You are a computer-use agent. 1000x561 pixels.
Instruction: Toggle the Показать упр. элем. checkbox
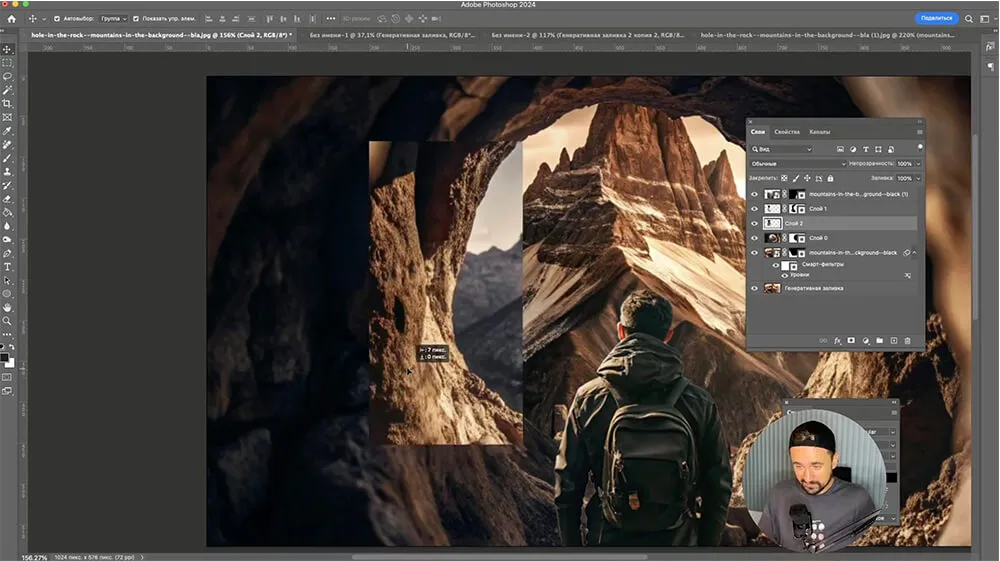coord(137,19)
